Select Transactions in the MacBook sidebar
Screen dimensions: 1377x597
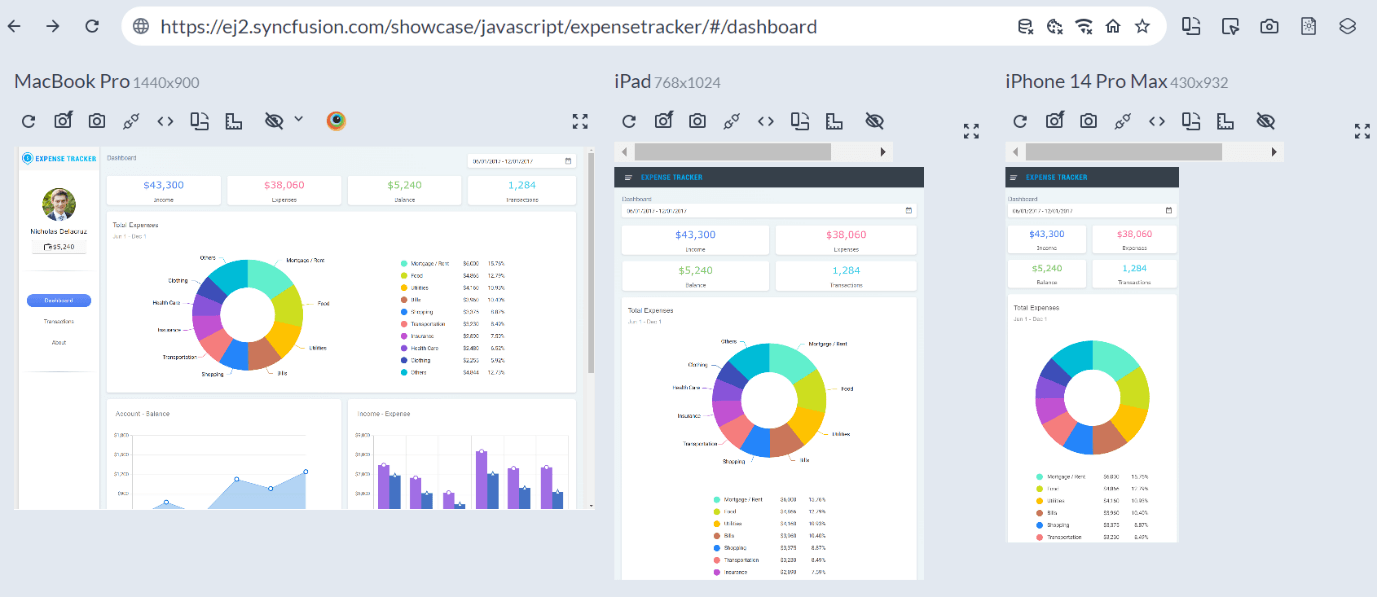[x=59, y=321]
